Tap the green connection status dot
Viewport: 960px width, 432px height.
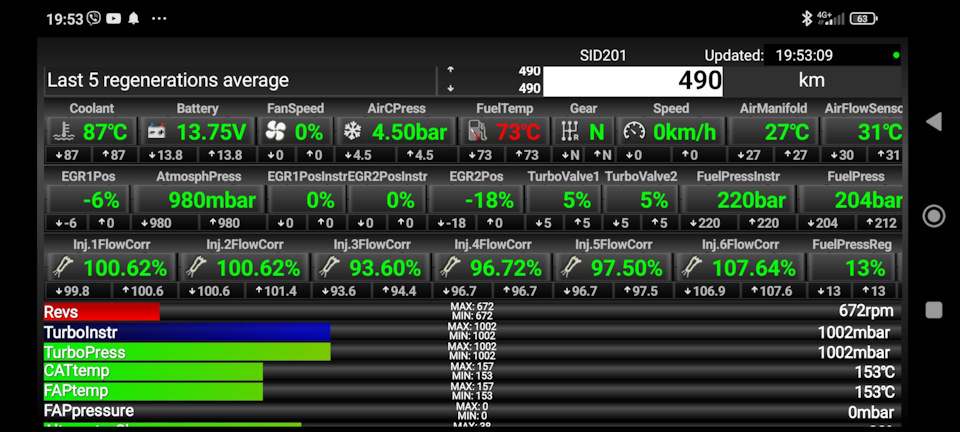click(x=896, y=55)
